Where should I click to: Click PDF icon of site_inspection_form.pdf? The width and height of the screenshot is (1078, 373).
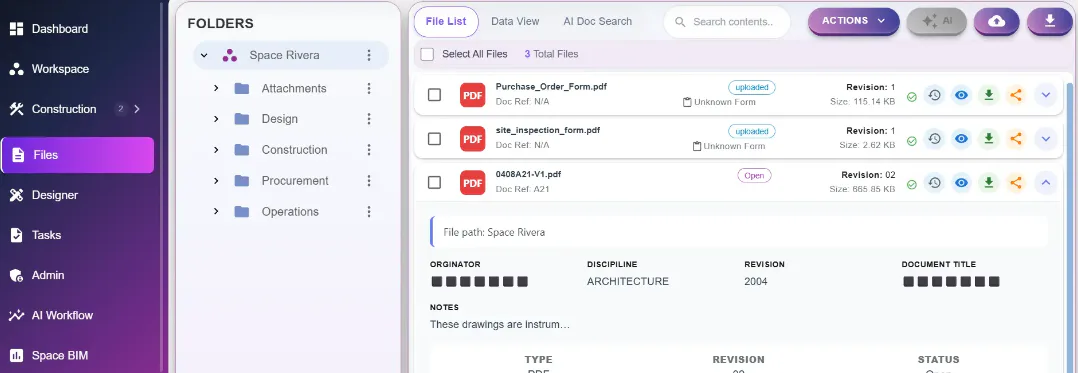[x=473, y=139]
